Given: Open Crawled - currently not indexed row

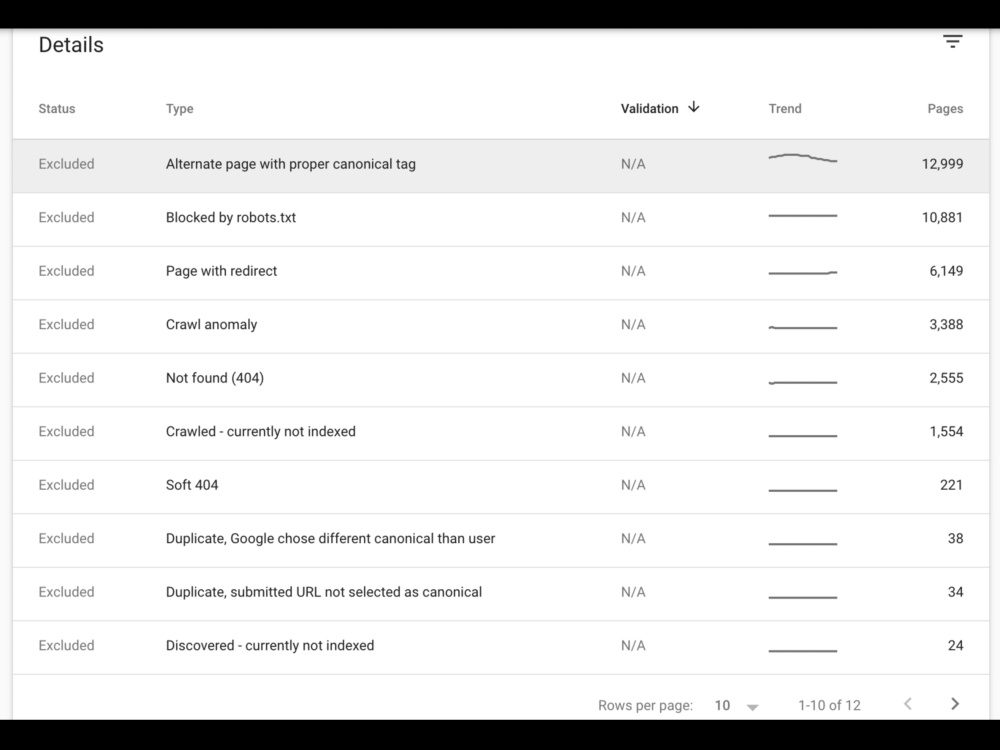Looking at the screenshot, I should click(x=501, y=434).
